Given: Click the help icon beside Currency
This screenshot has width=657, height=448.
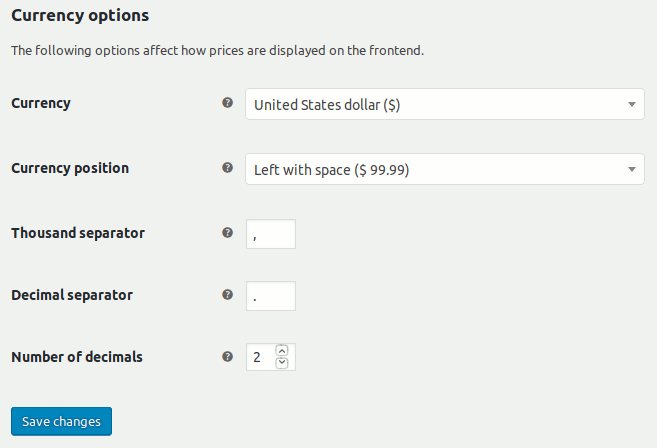Looking at the screenshot, I should click(x=228, y=103).
